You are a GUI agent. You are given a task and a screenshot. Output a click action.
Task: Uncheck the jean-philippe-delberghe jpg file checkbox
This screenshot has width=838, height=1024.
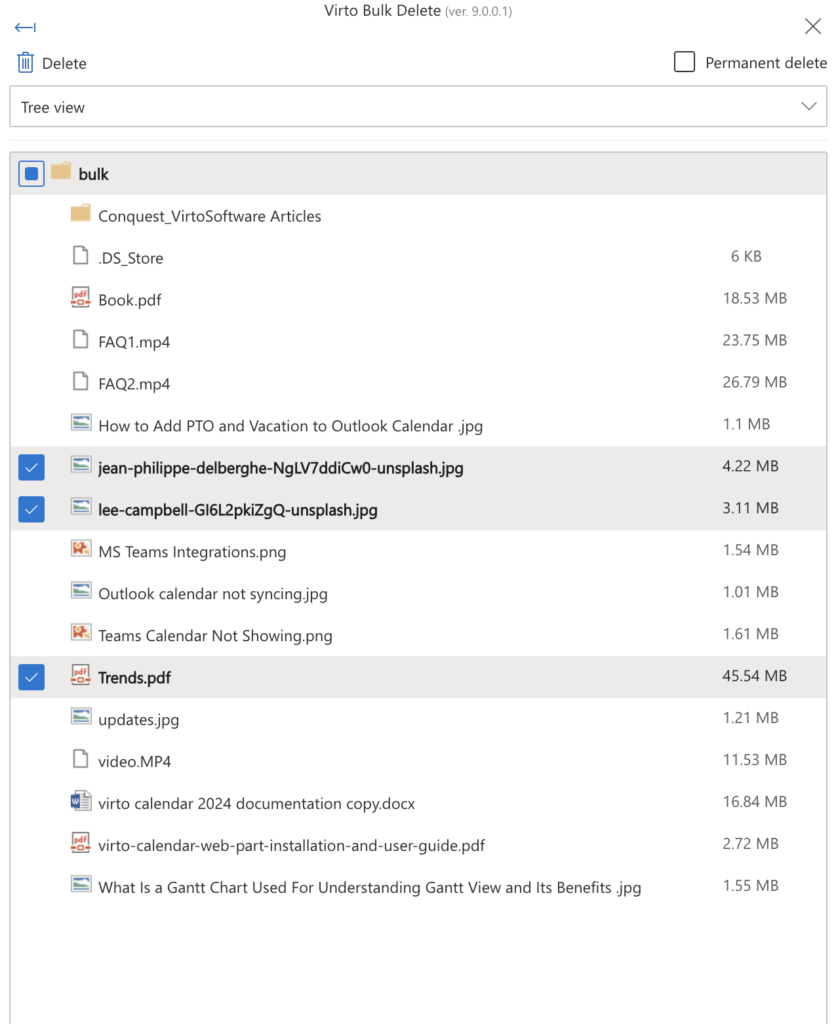point(31,468)
